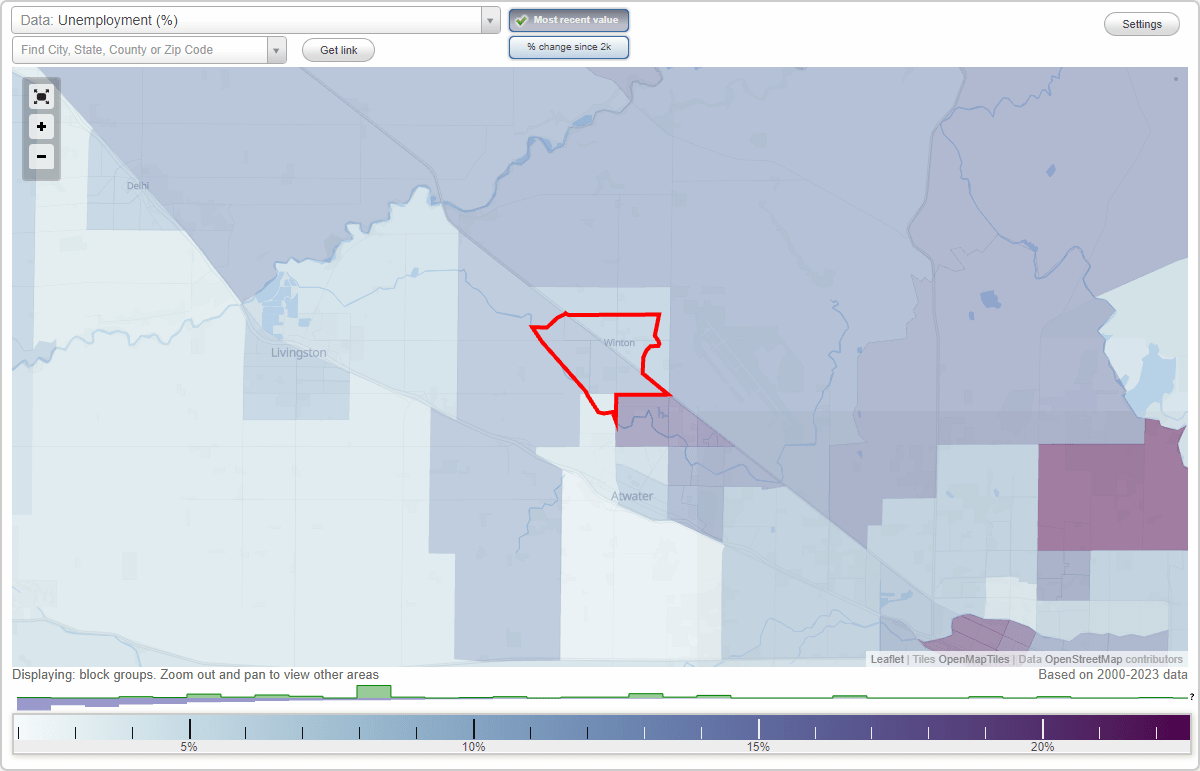Focus the Find City, State, County field

click(x=140, y=50)
